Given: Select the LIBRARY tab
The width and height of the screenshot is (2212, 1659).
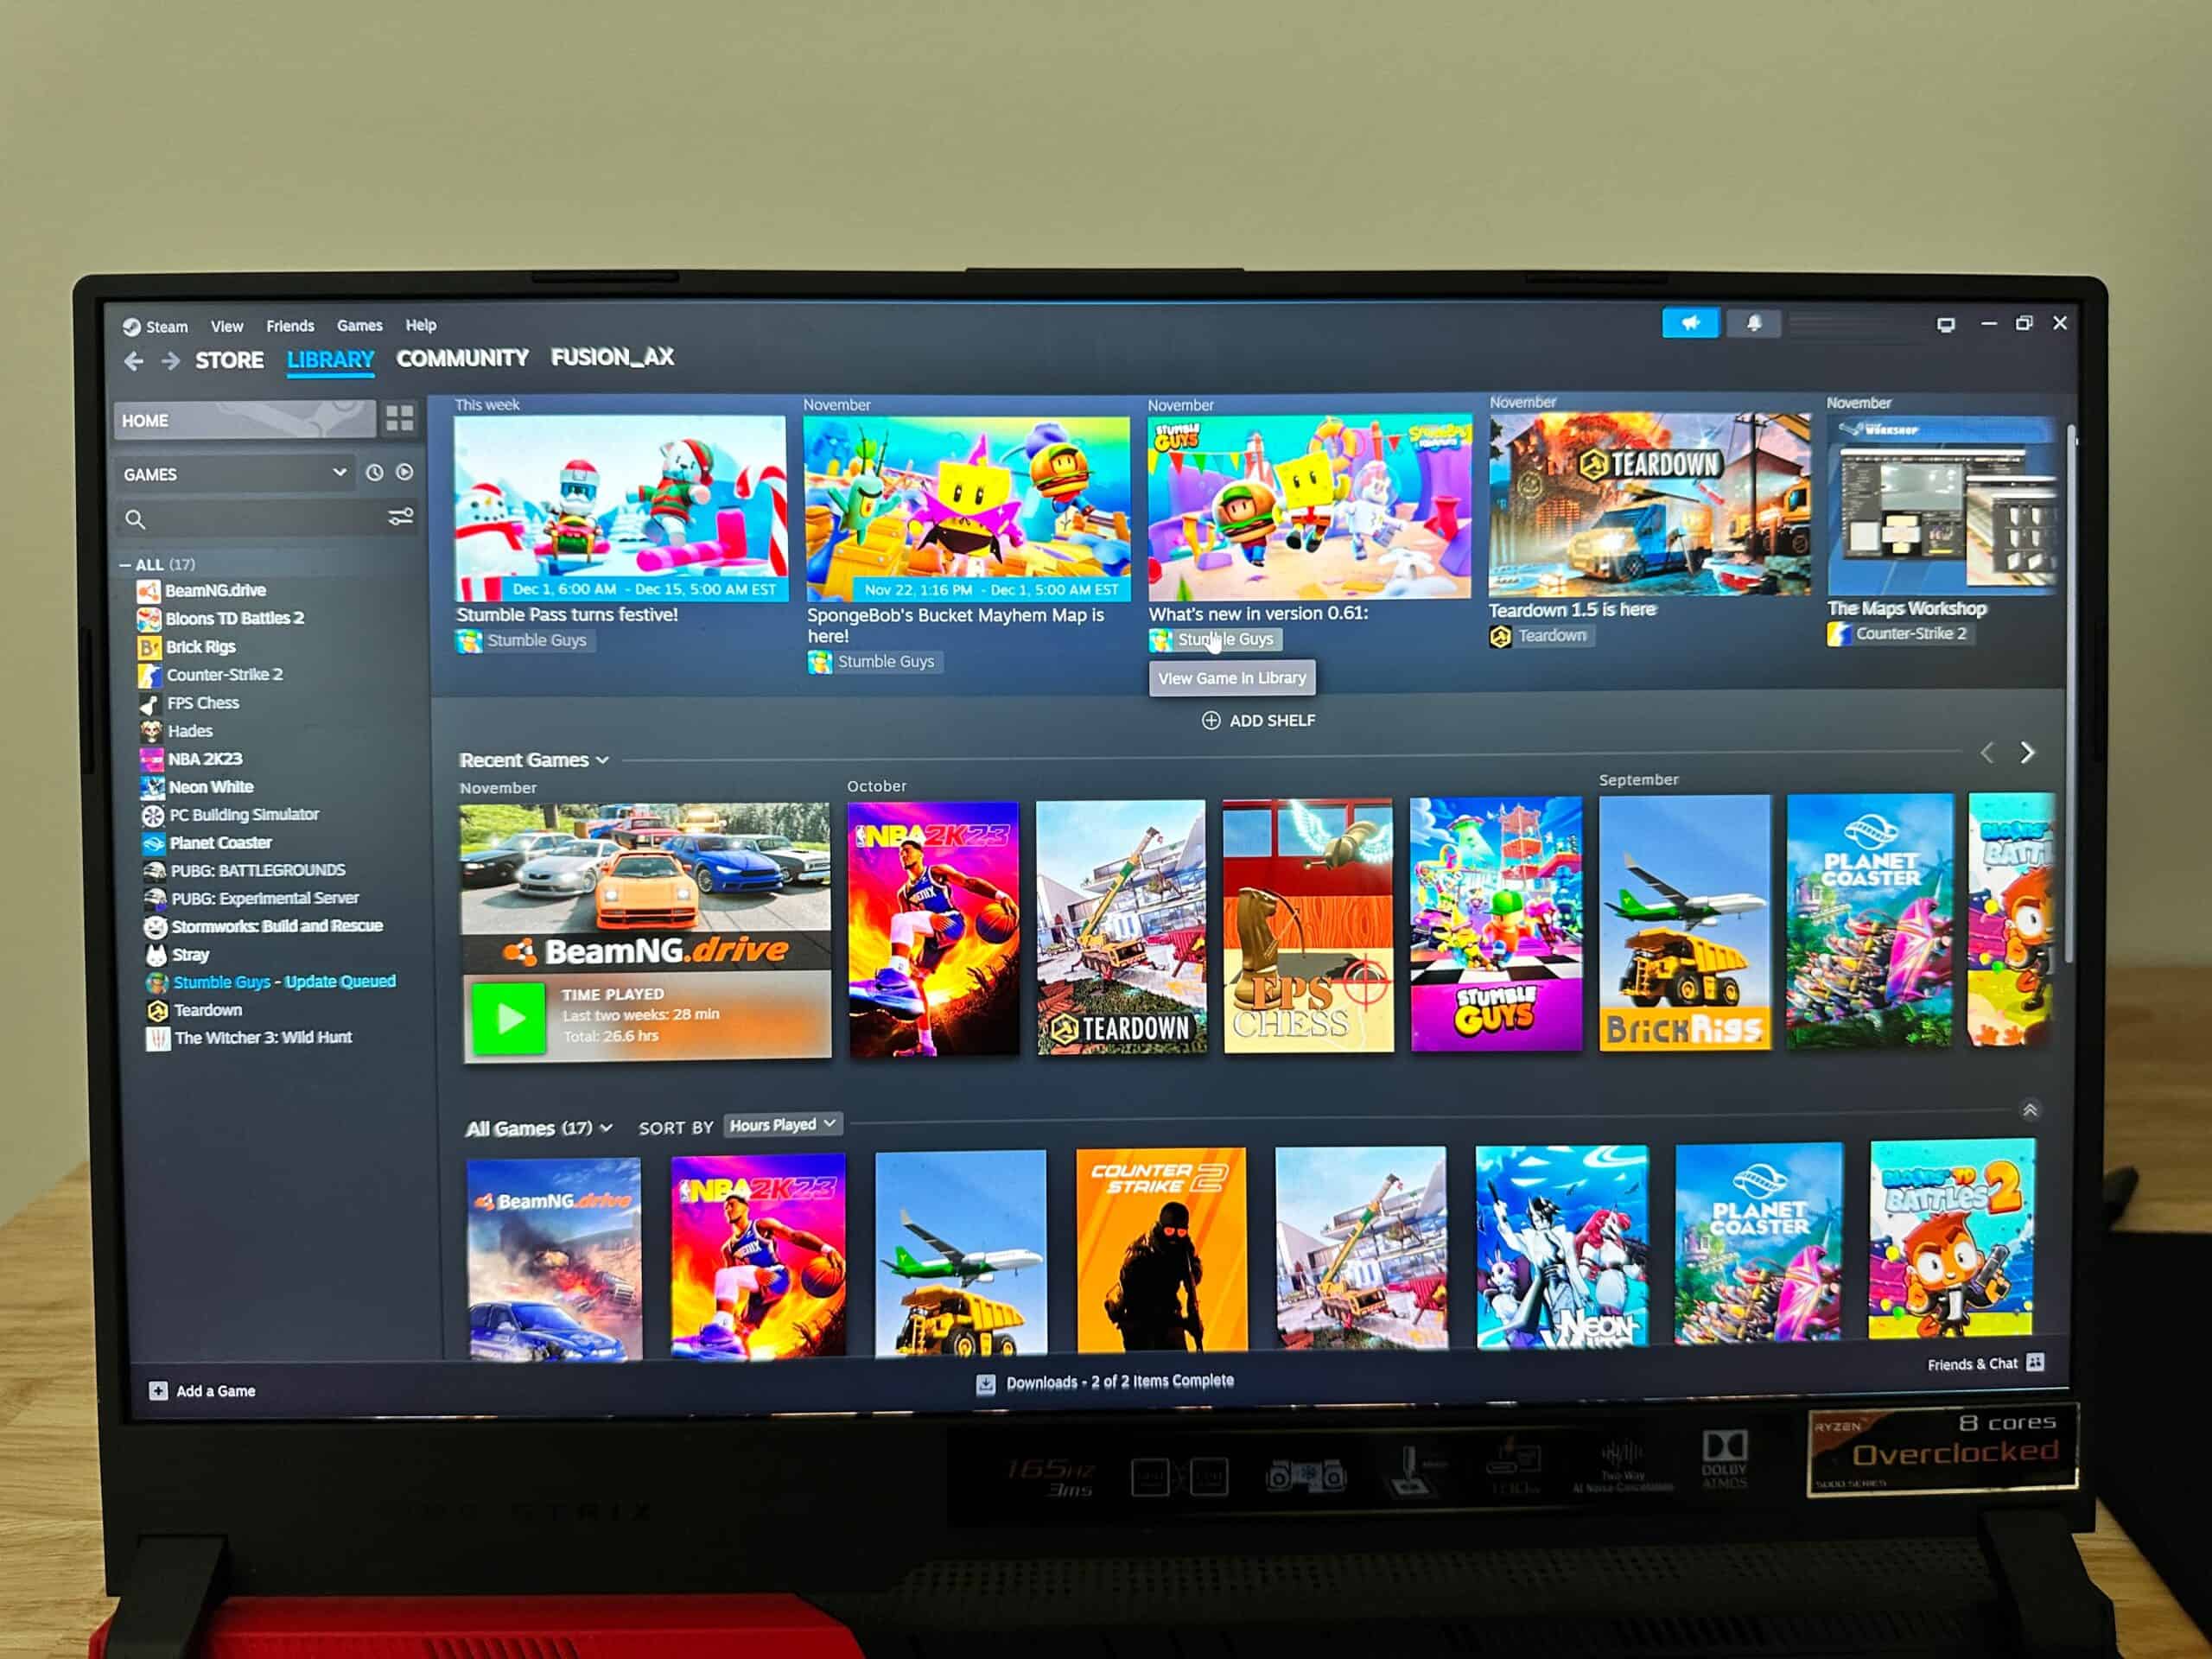Looking at the screenshot, I should click(x=331, y=359).
